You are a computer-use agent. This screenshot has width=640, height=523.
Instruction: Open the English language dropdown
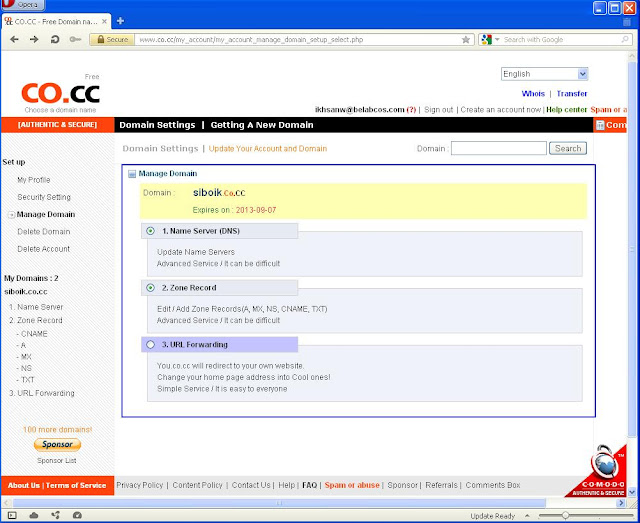544,74
